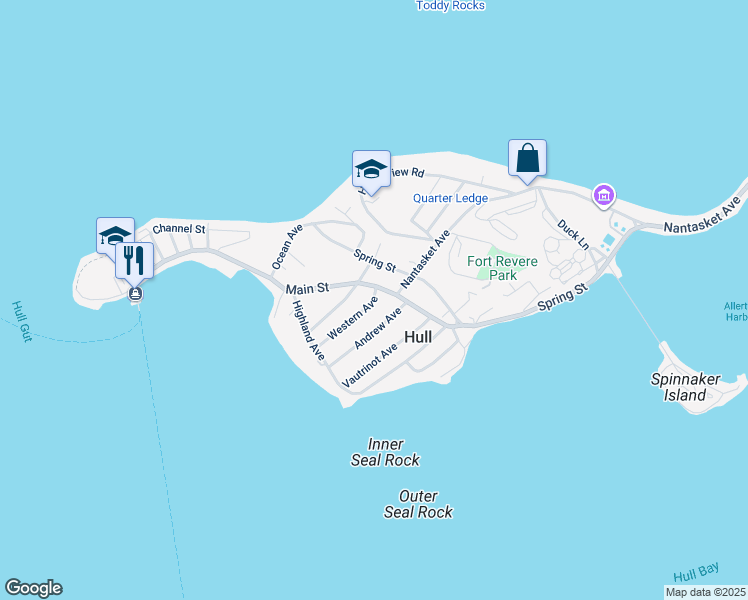Viewport: 748px width, 600px height.
Task: Click the shopping bag marker
Action: [x=527, y=159]
